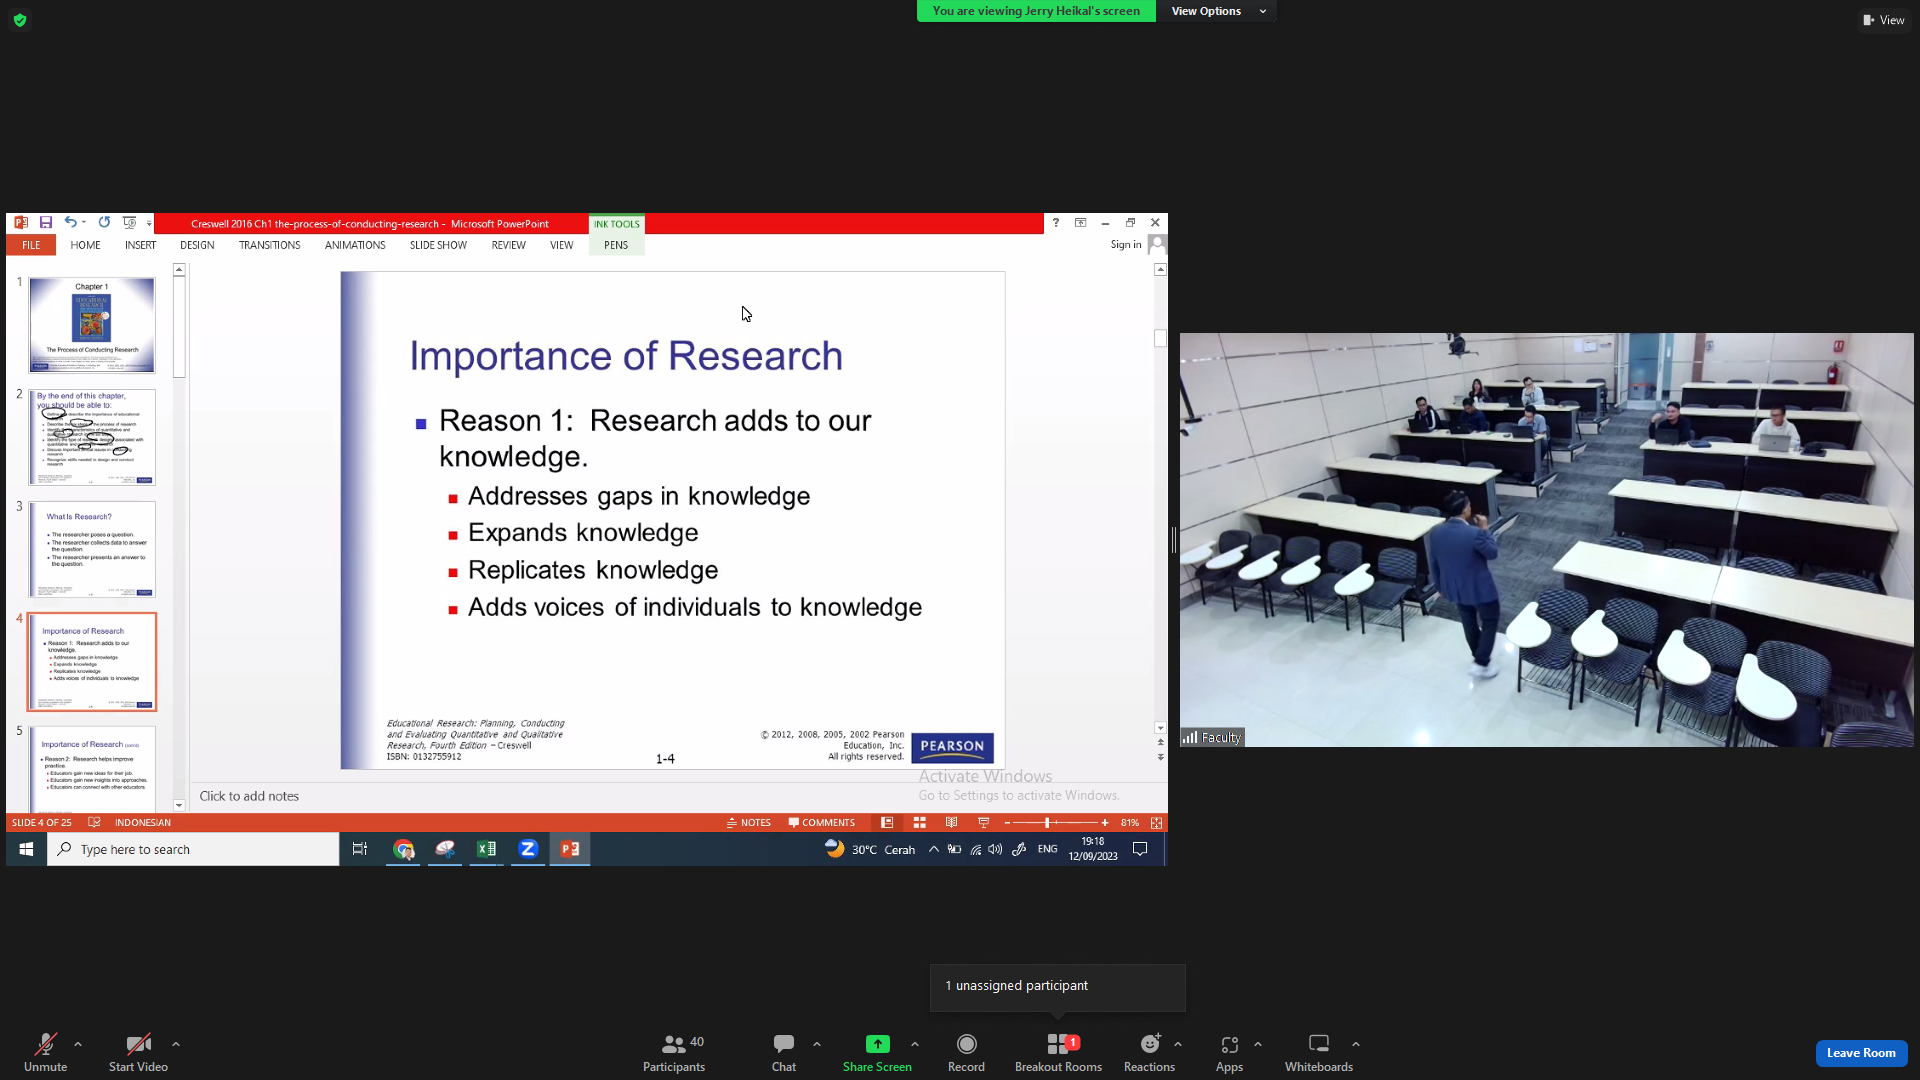Click Start From Beginning icon in quick access toolbar

(x=129, y=222)
